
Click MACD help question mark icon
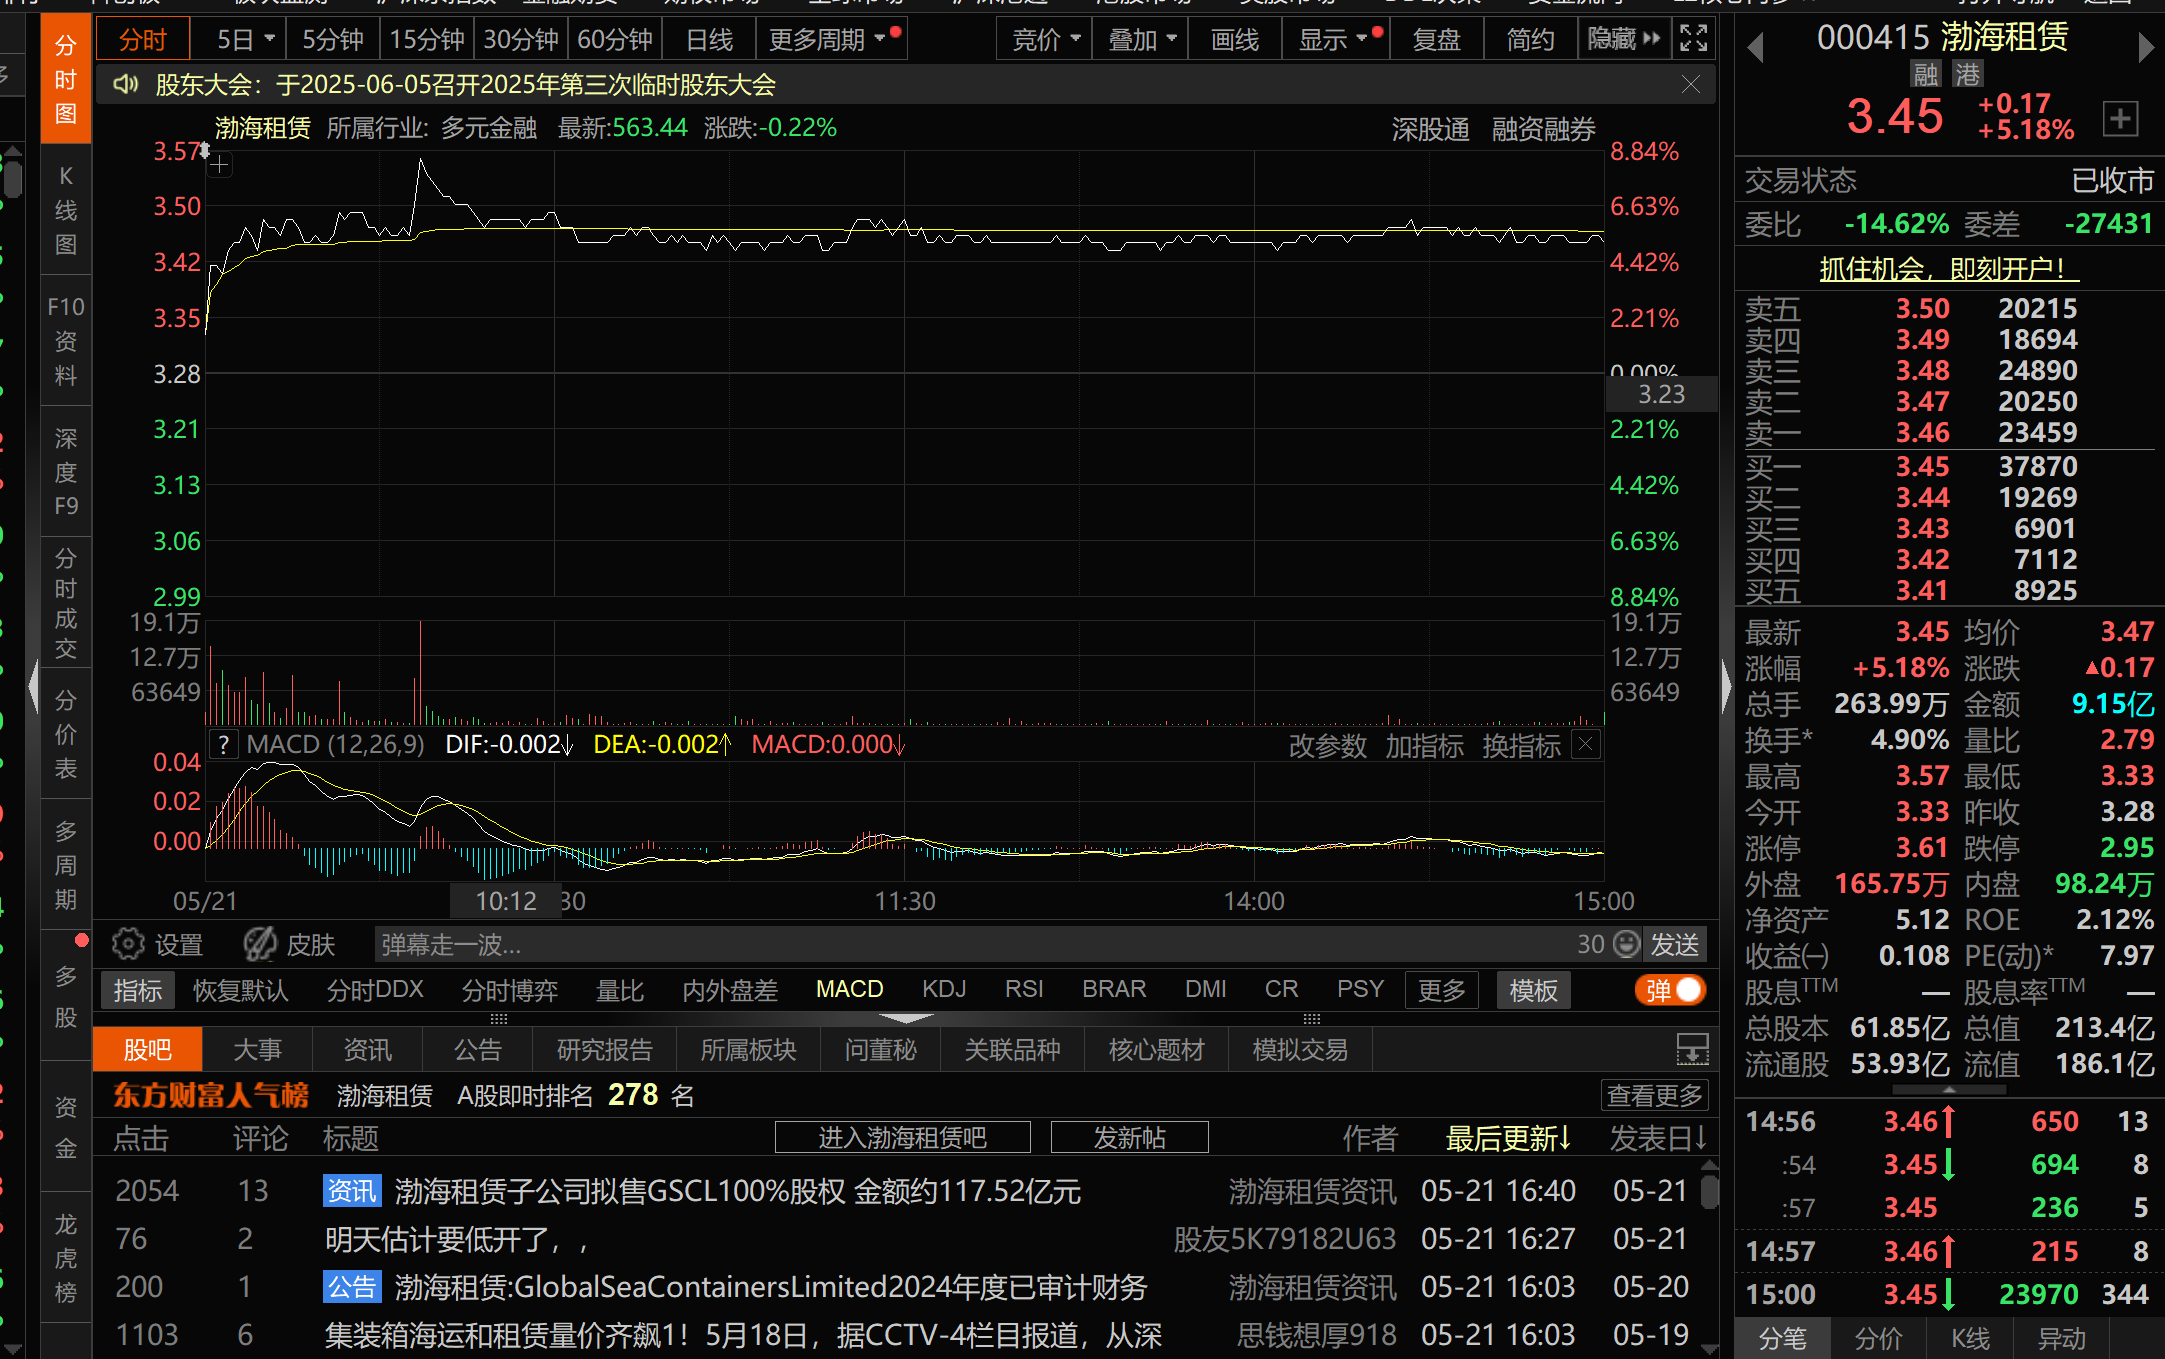coord(224,744)
